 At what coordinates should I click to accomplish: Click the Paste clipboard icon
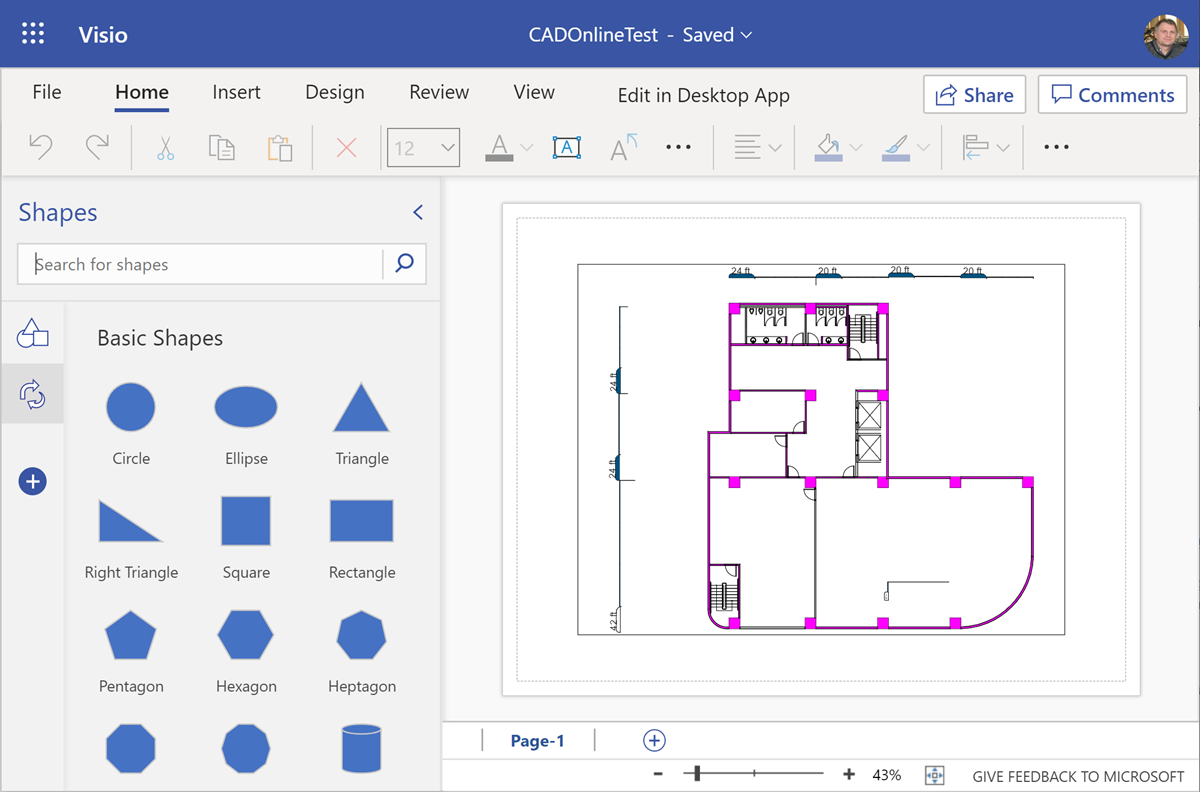click(x=280, y=148)
